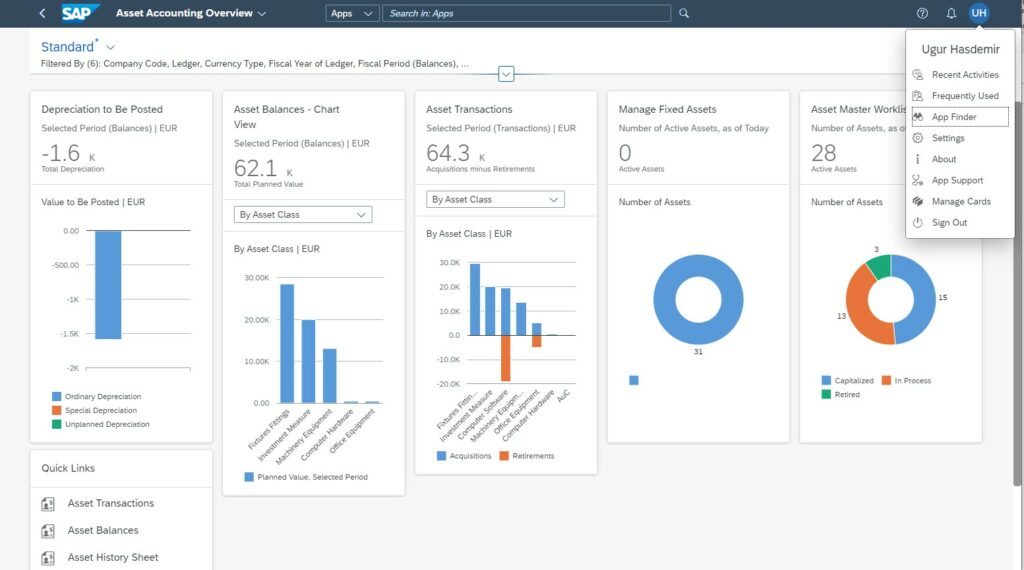Select App Finder from user menu

[954, 117]
